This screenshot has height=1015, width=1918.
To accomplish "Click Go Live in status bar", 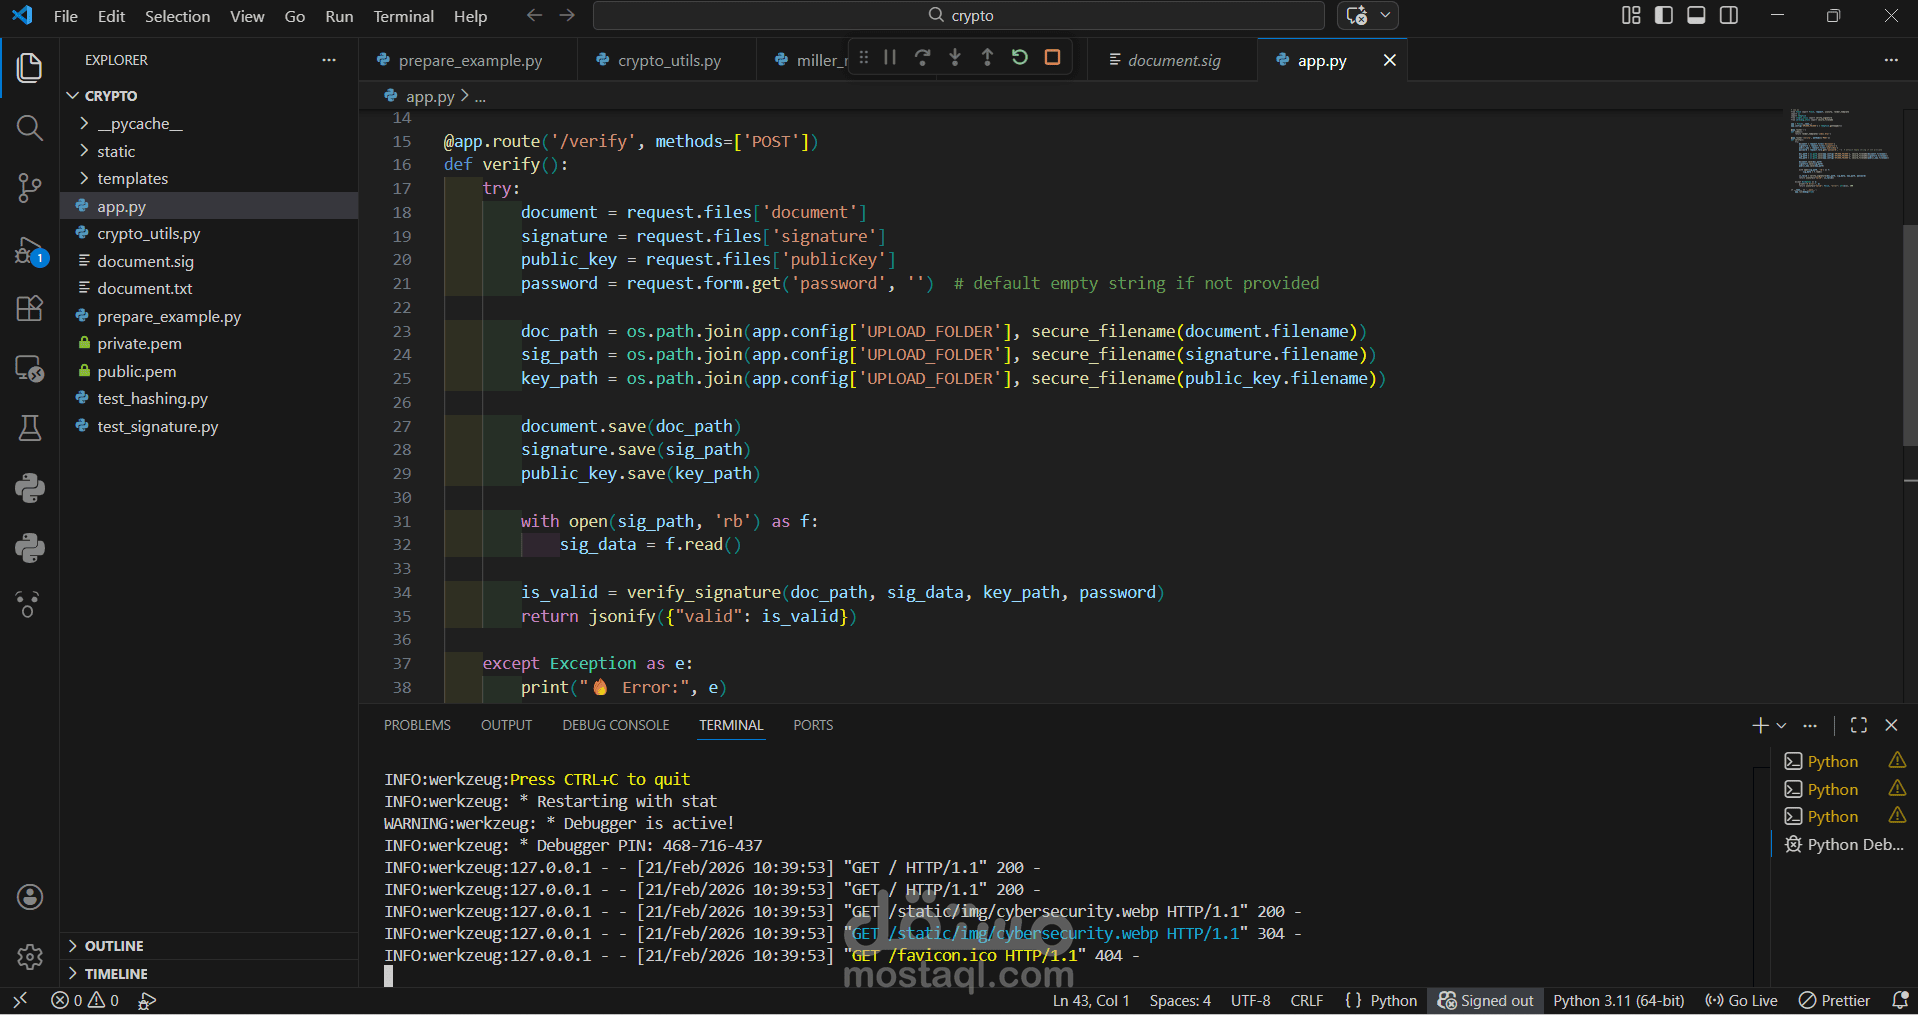I will [x=1741, y=1000].
